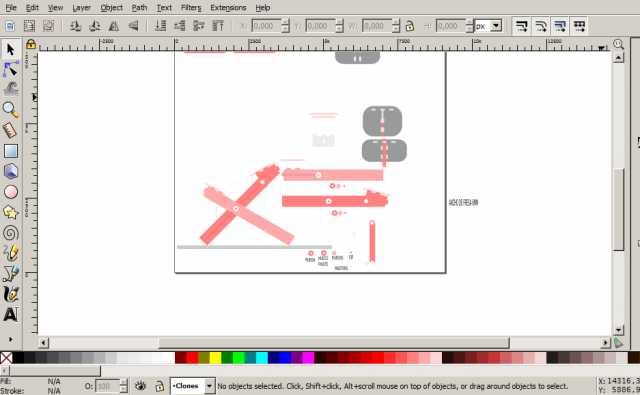Pick the None (X) swatch in palette

click(6, 358)
